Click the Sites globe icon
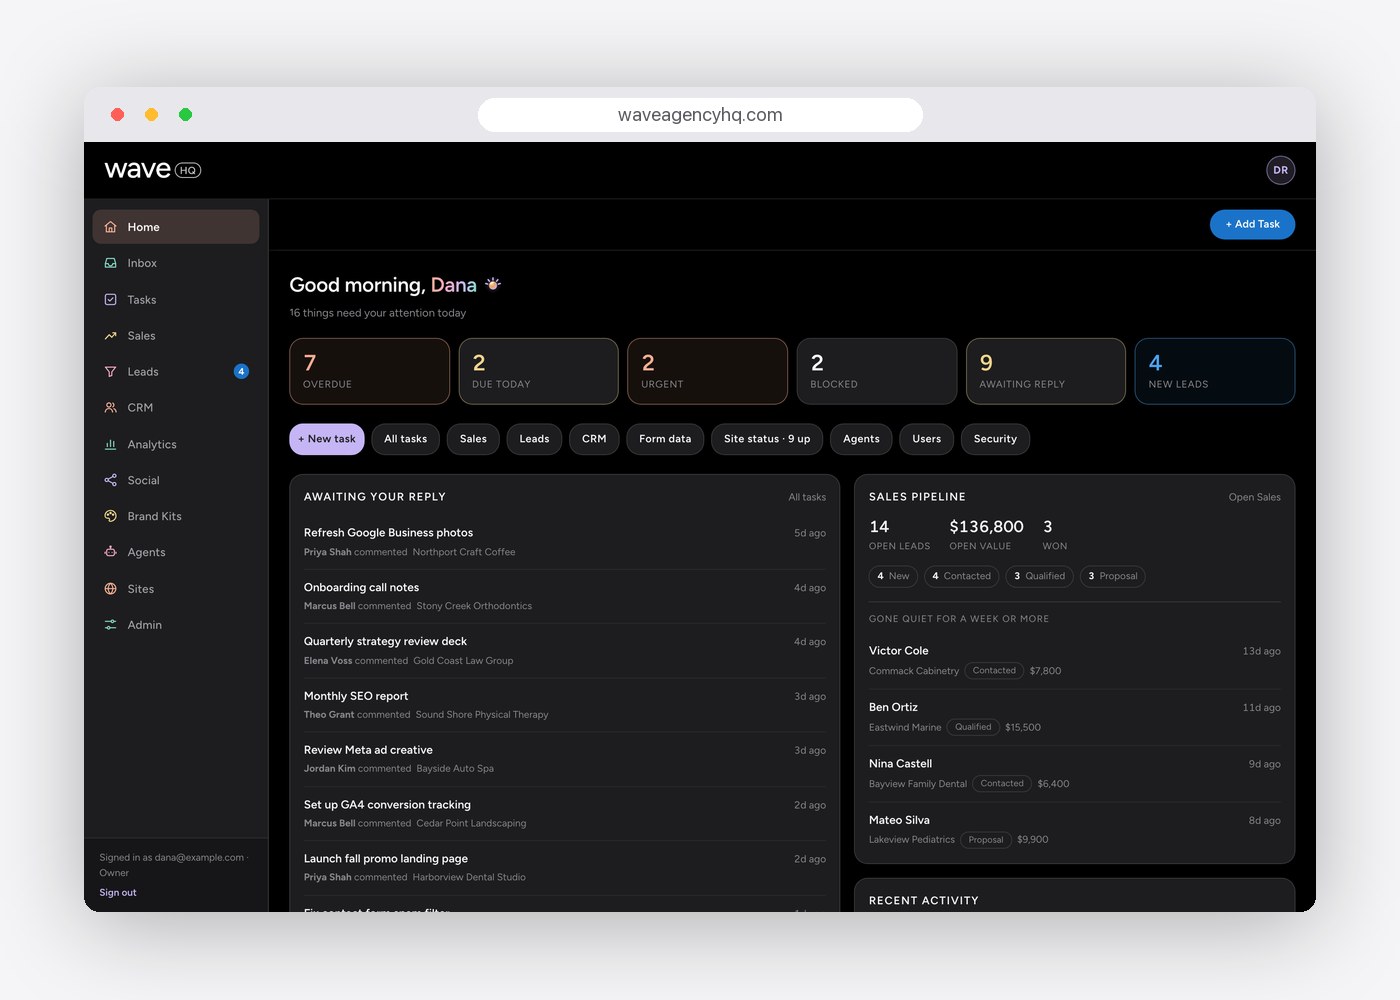Viewport: 1400px width, 1000px height. (111, 589)
